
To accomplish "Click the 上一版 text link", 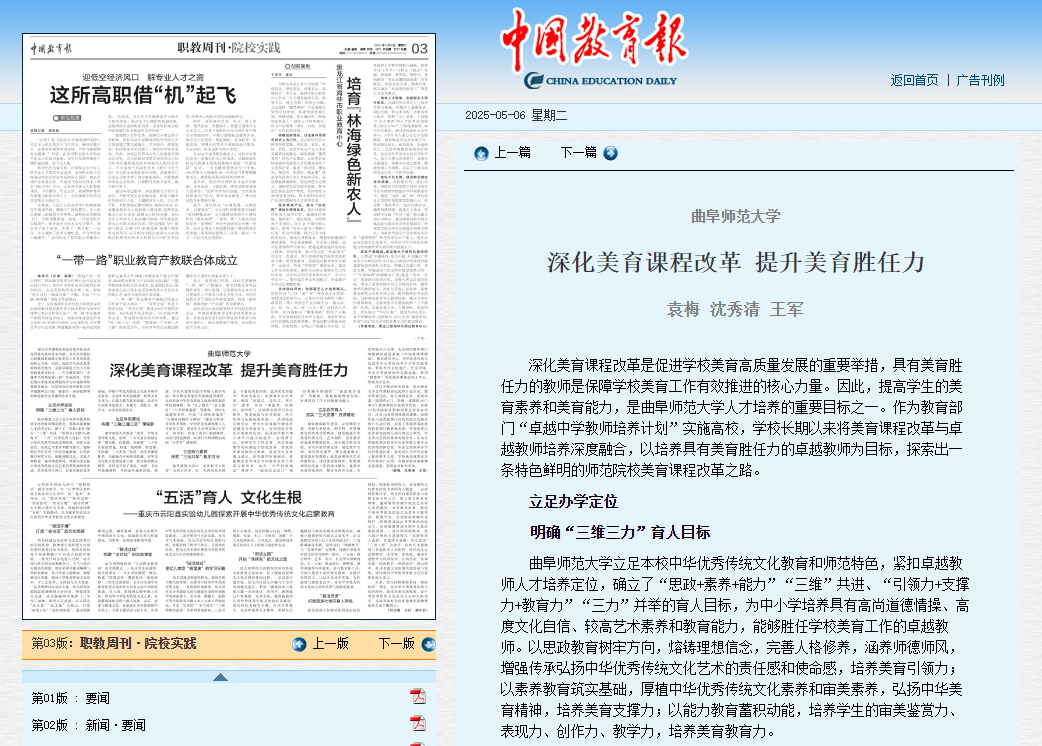I will point(331,644).
